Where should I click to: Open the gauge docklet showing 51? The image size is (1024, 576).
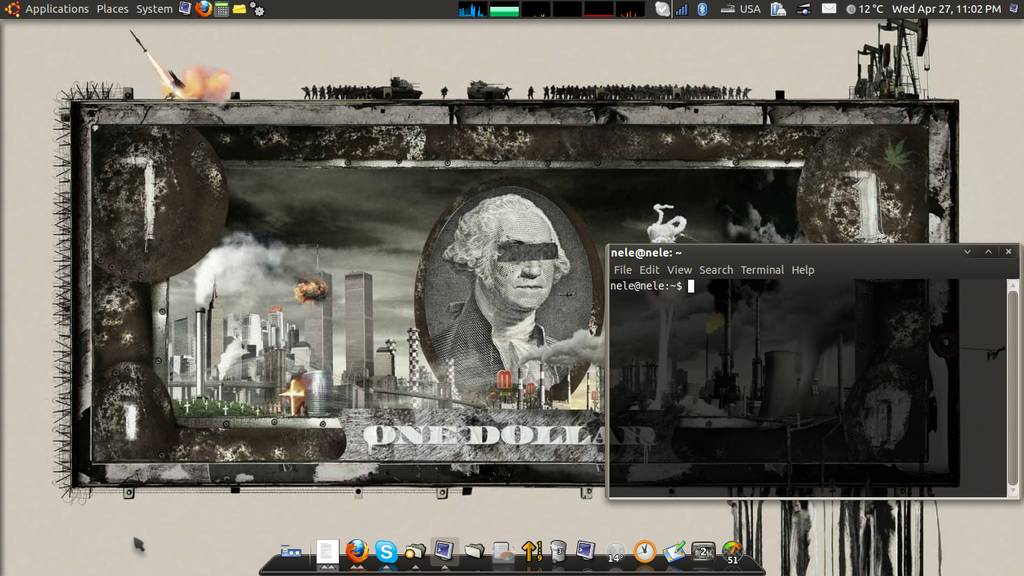tap(732, 552)
